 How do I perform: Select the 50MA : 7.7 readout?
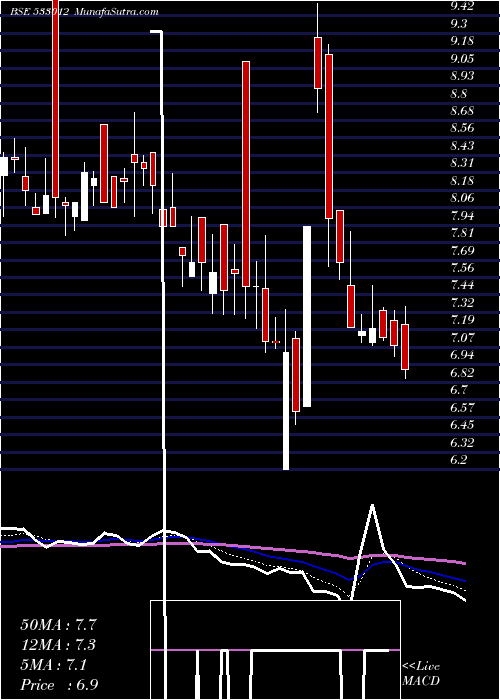[58, 625]
